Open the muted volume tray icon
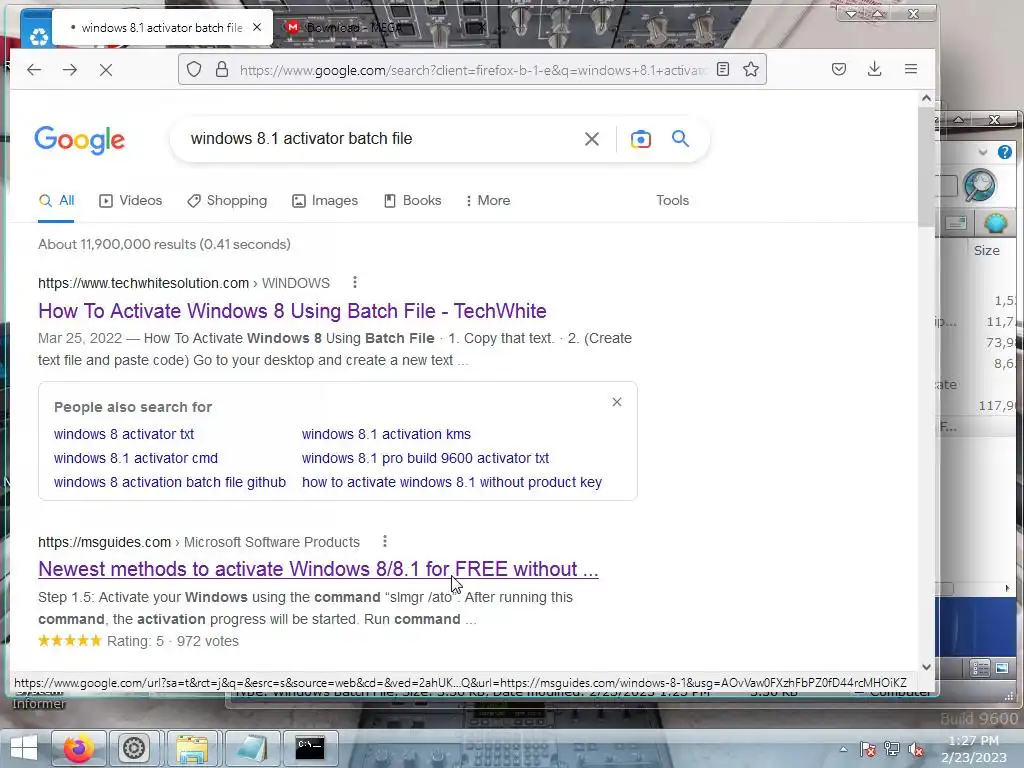The width and height of the screenshot is (1024, 768). point(916,750)
